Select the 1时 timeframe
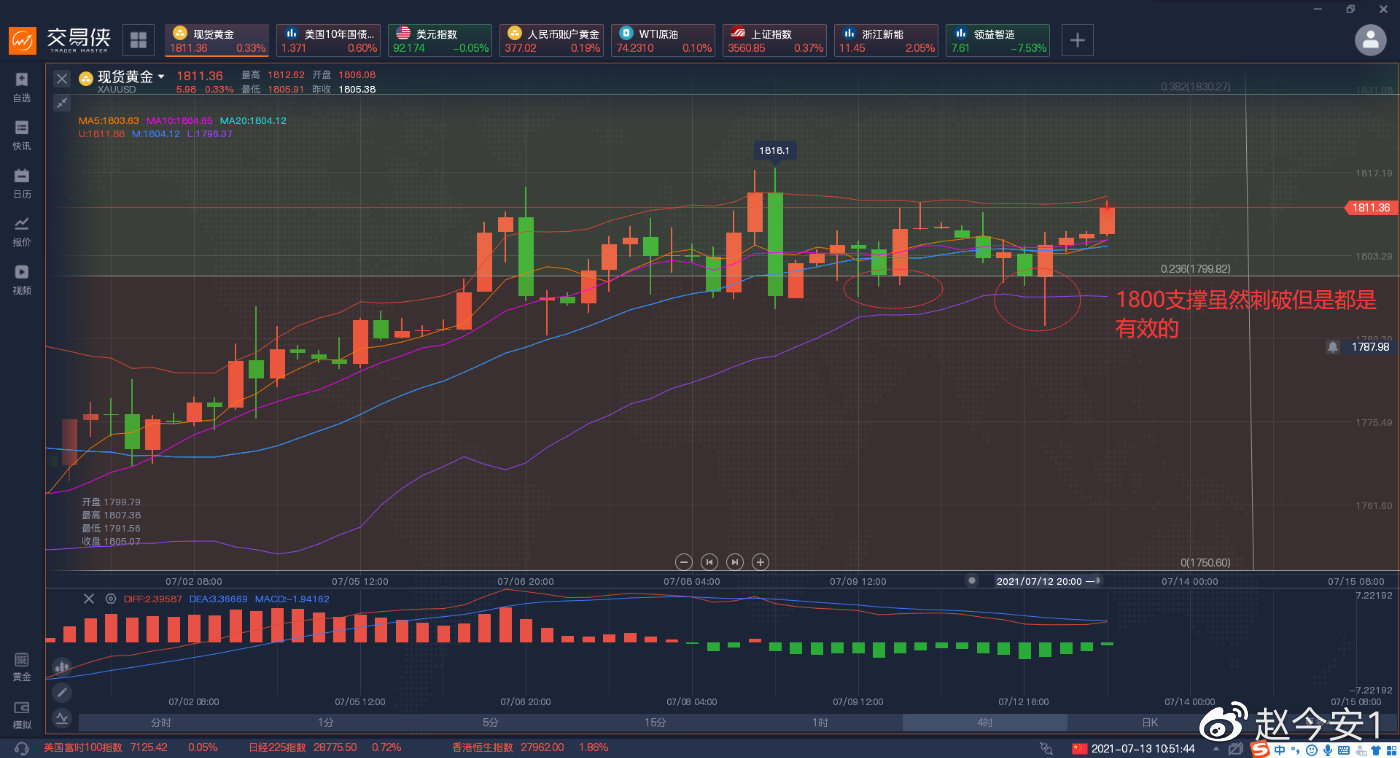The width and height of the screenshot is (1400, 758). coord(820,723)
